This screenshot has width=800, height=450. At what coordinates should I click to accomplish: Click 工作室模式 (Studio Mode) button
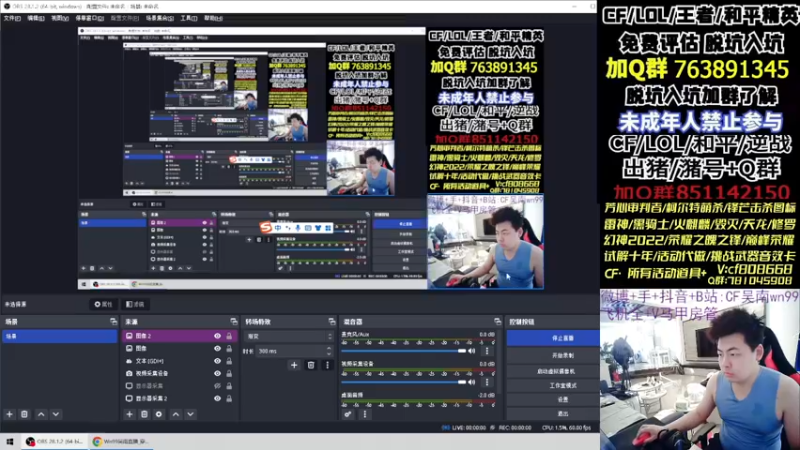pyautogui.click(x=553, y=386)
